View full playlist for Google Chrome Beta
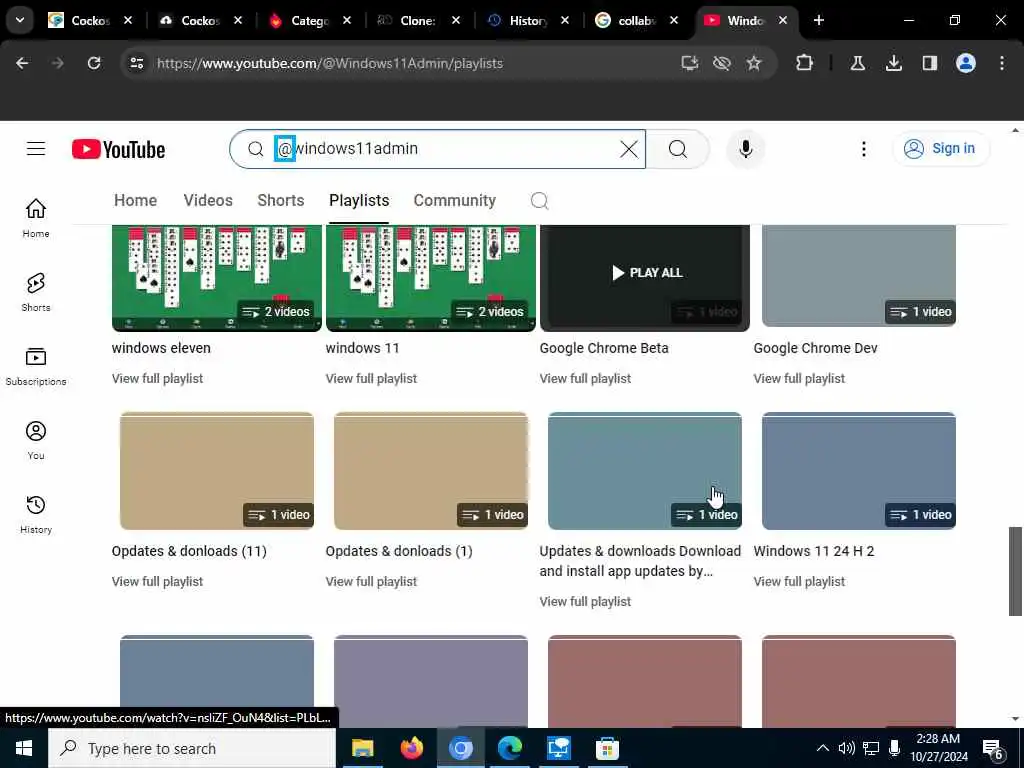Viewport: 1024px width, 768px height. tap(585, 379)
